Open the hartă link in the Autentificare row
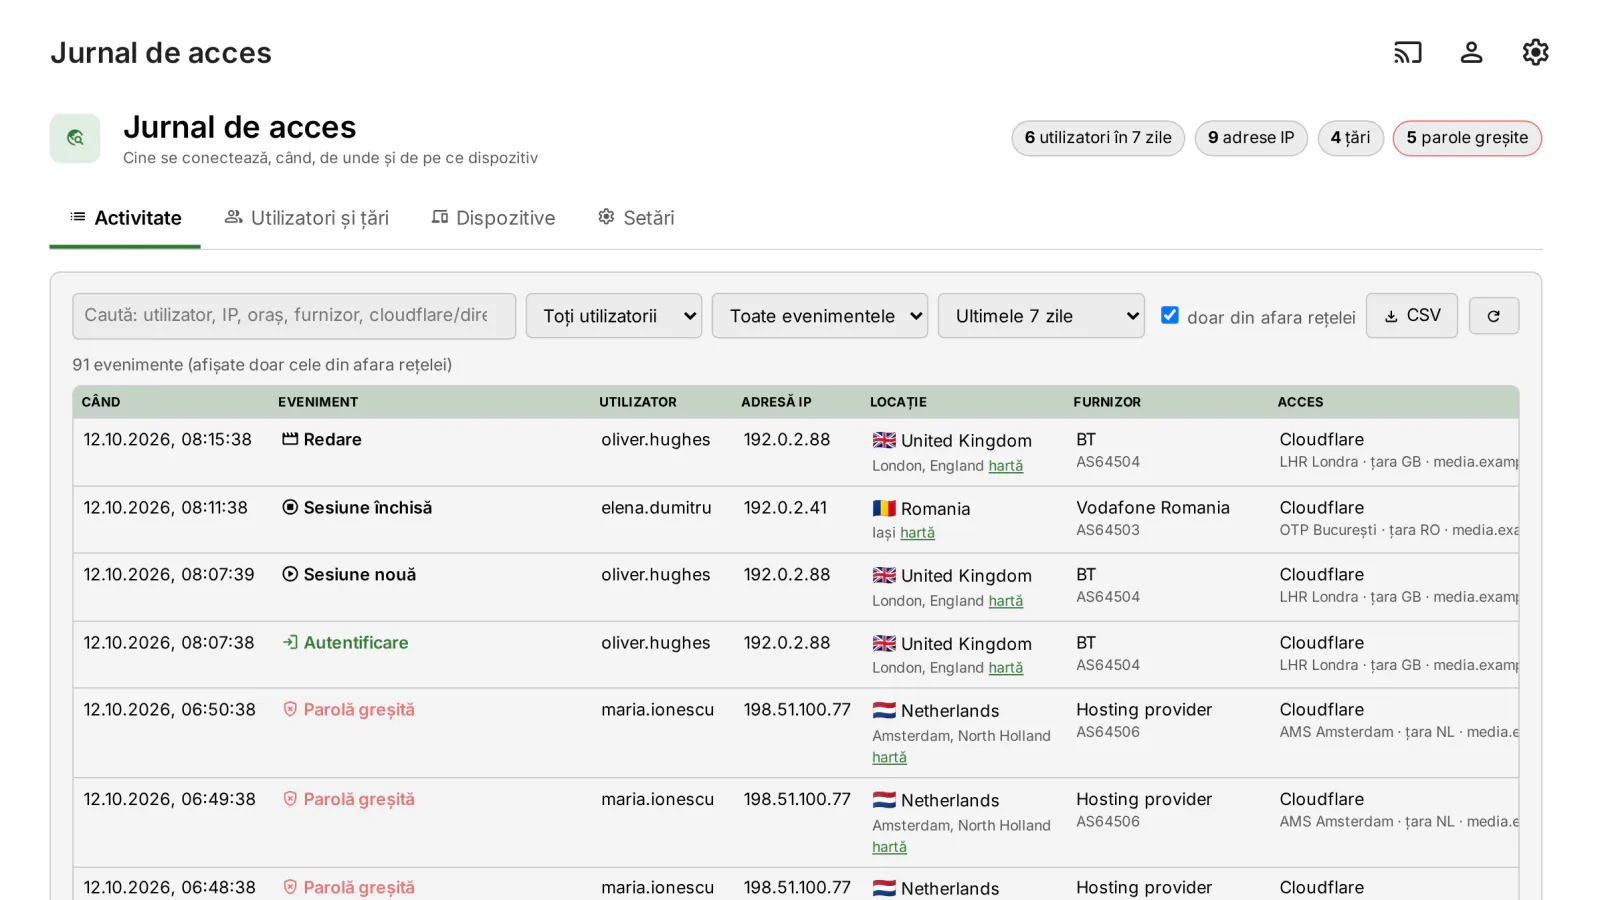 [1005, 668]
